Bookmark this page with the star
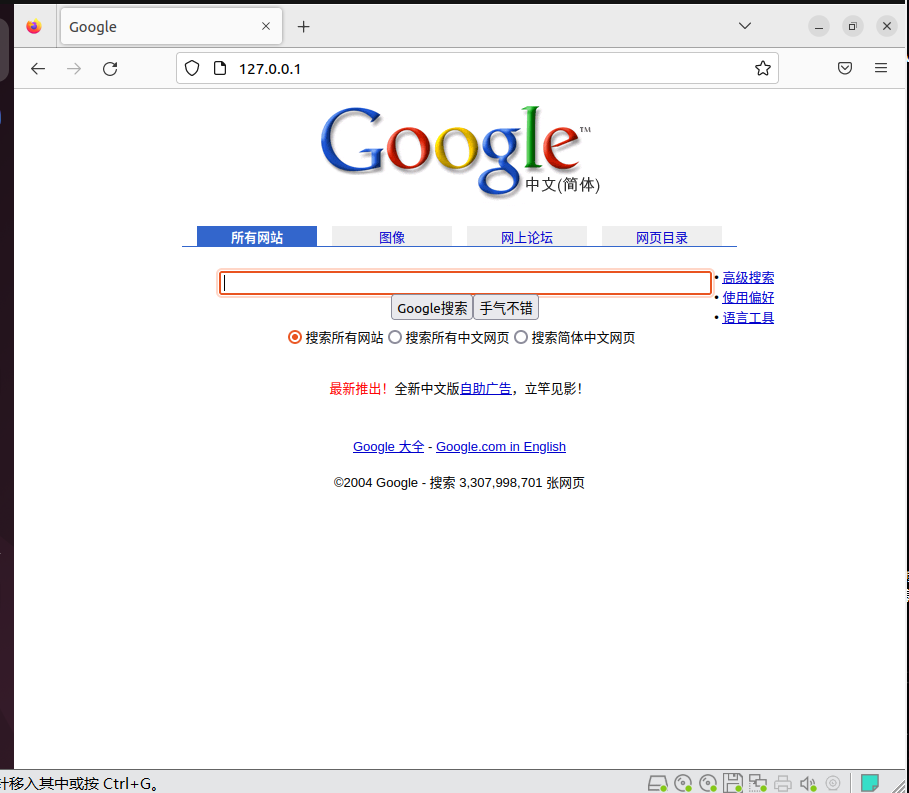Image resolution: width=909 pixels, height=793 pixels. [x=762, y=68]
